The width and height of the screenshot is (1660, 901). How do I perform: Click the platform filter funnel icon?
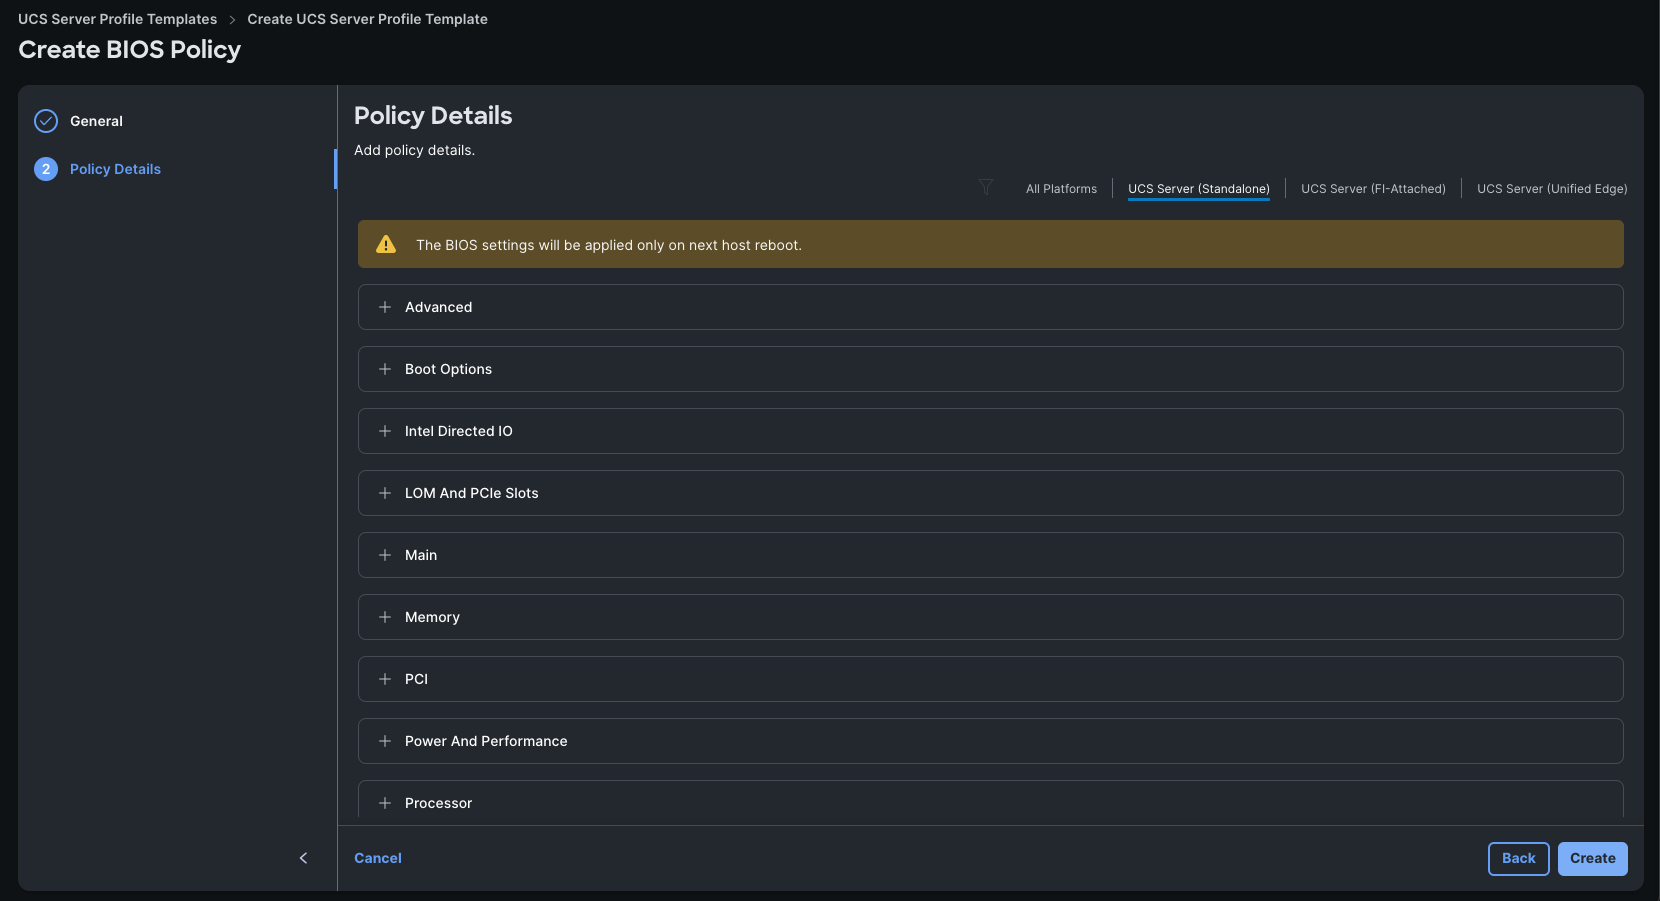(x=986, y=187)
